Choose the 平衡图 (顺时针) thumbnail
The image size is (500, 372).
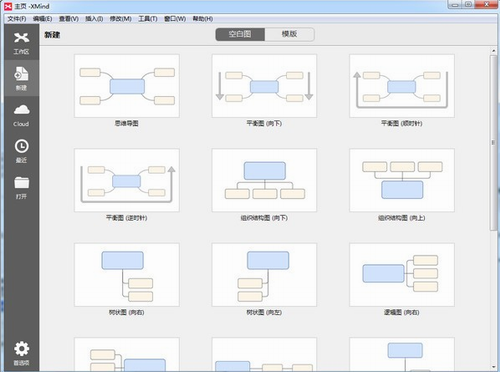pos(402,86)
